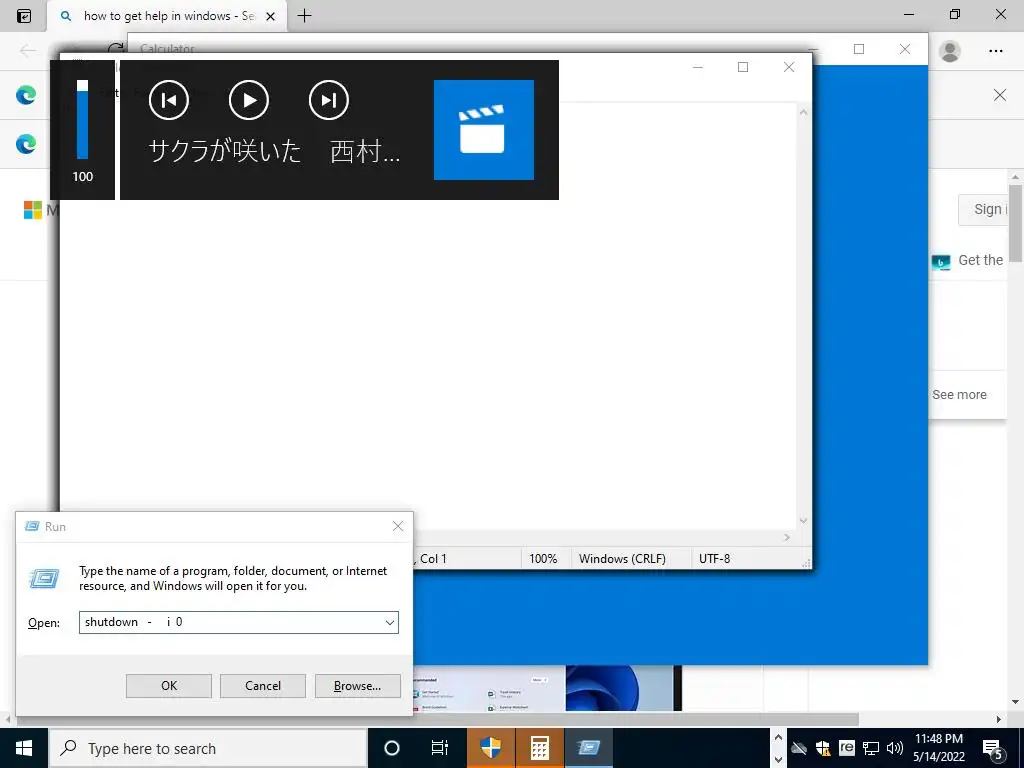Viewport: 1024px width, 768px height.
Task: Close the 'how to get help' browser tab
Action: pyautogui.click(x=270, y=16)
